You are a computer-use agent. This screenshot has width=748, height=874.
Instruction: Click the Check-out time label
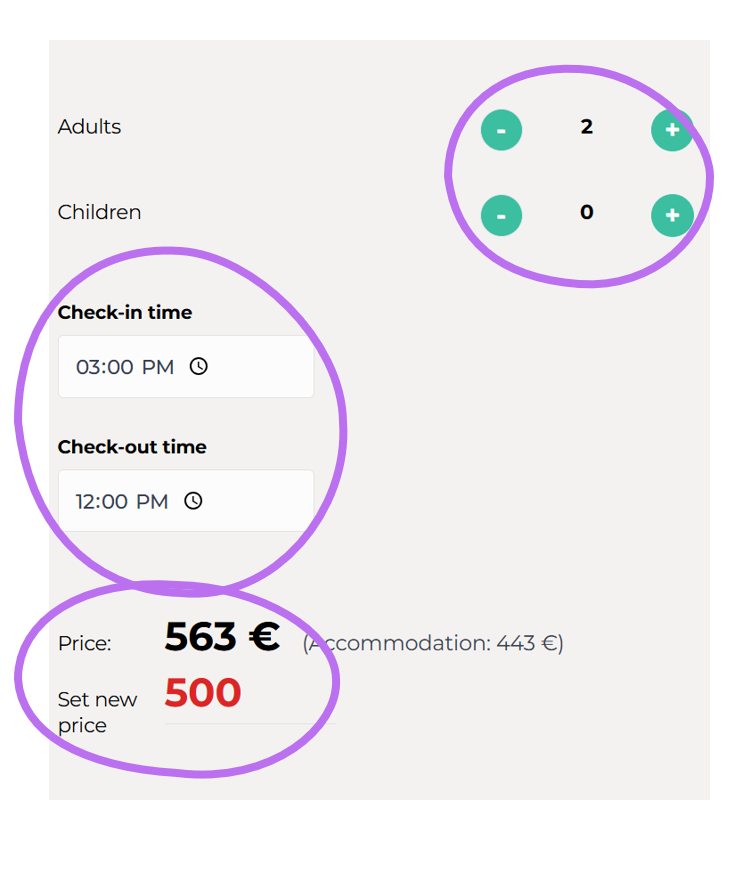132,447
